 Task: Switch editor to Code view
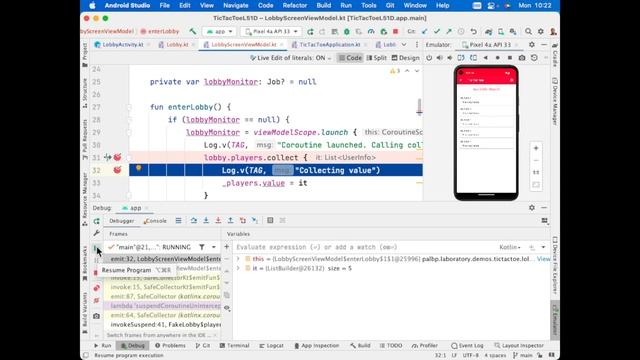[351, 58]
